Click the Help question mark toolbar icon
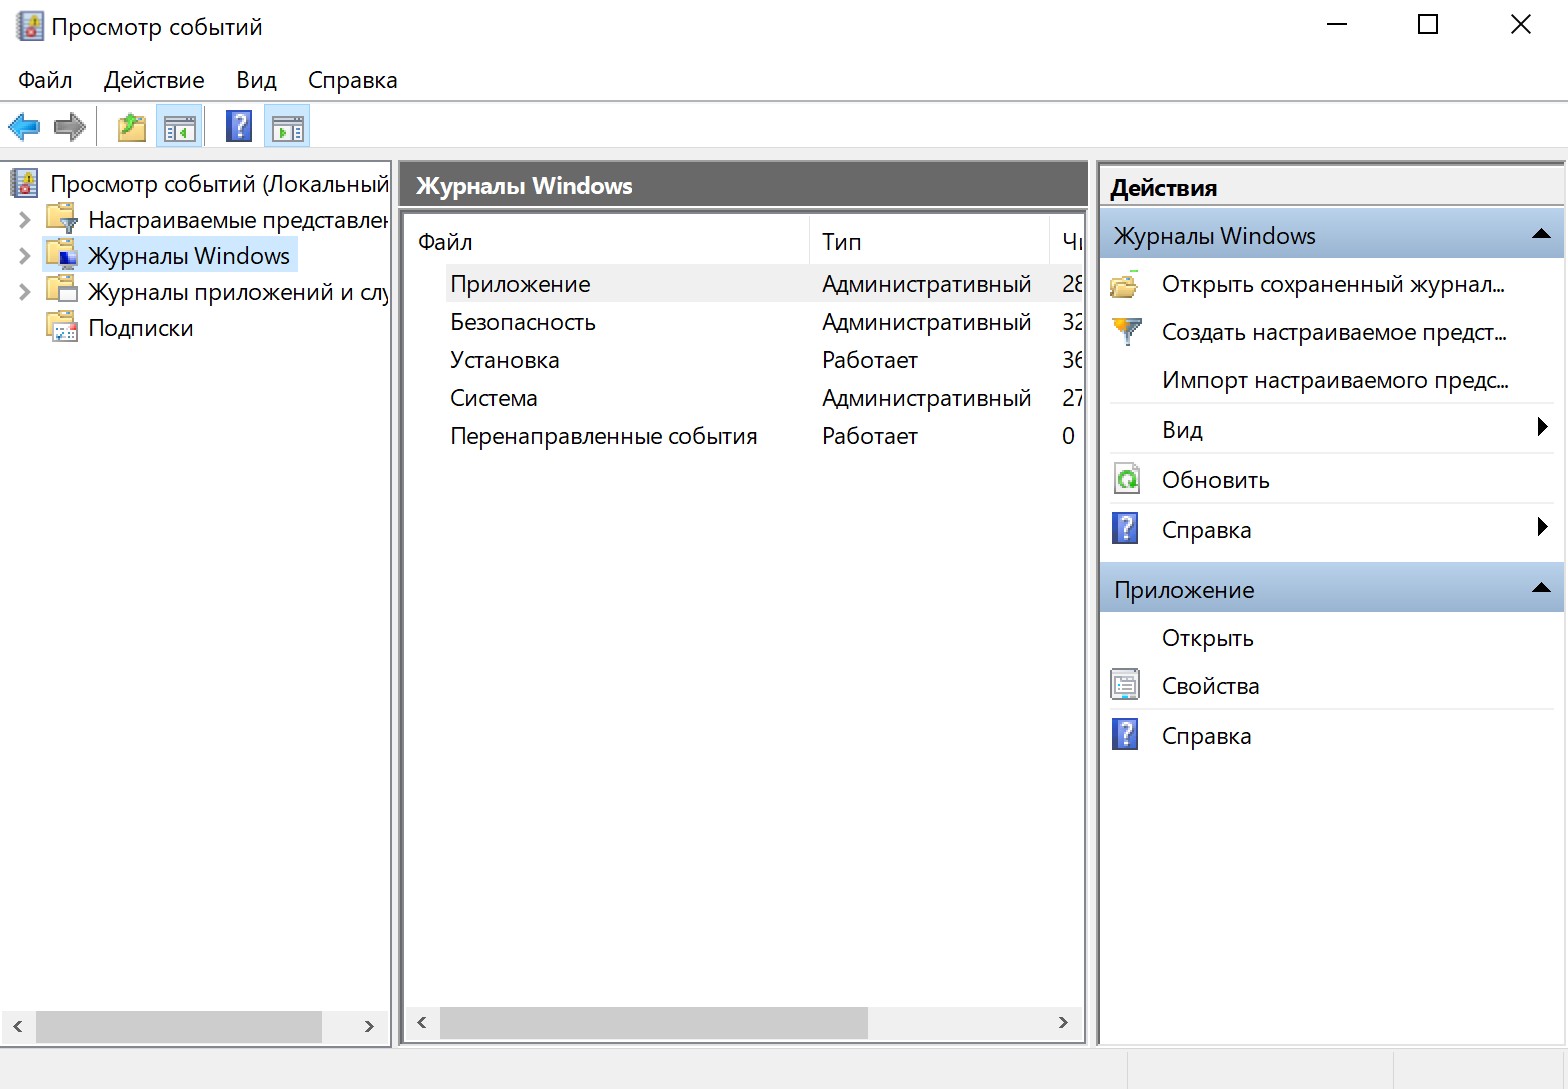 (239, 127)
